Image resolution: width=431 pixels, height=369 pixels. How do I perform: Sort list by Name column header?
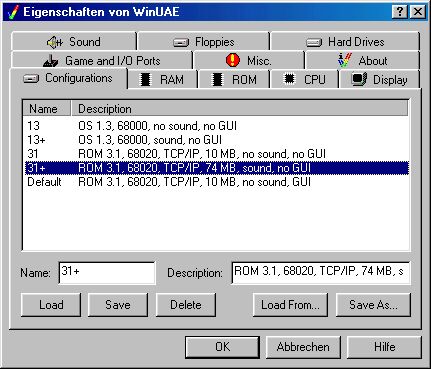click(47, 109)
